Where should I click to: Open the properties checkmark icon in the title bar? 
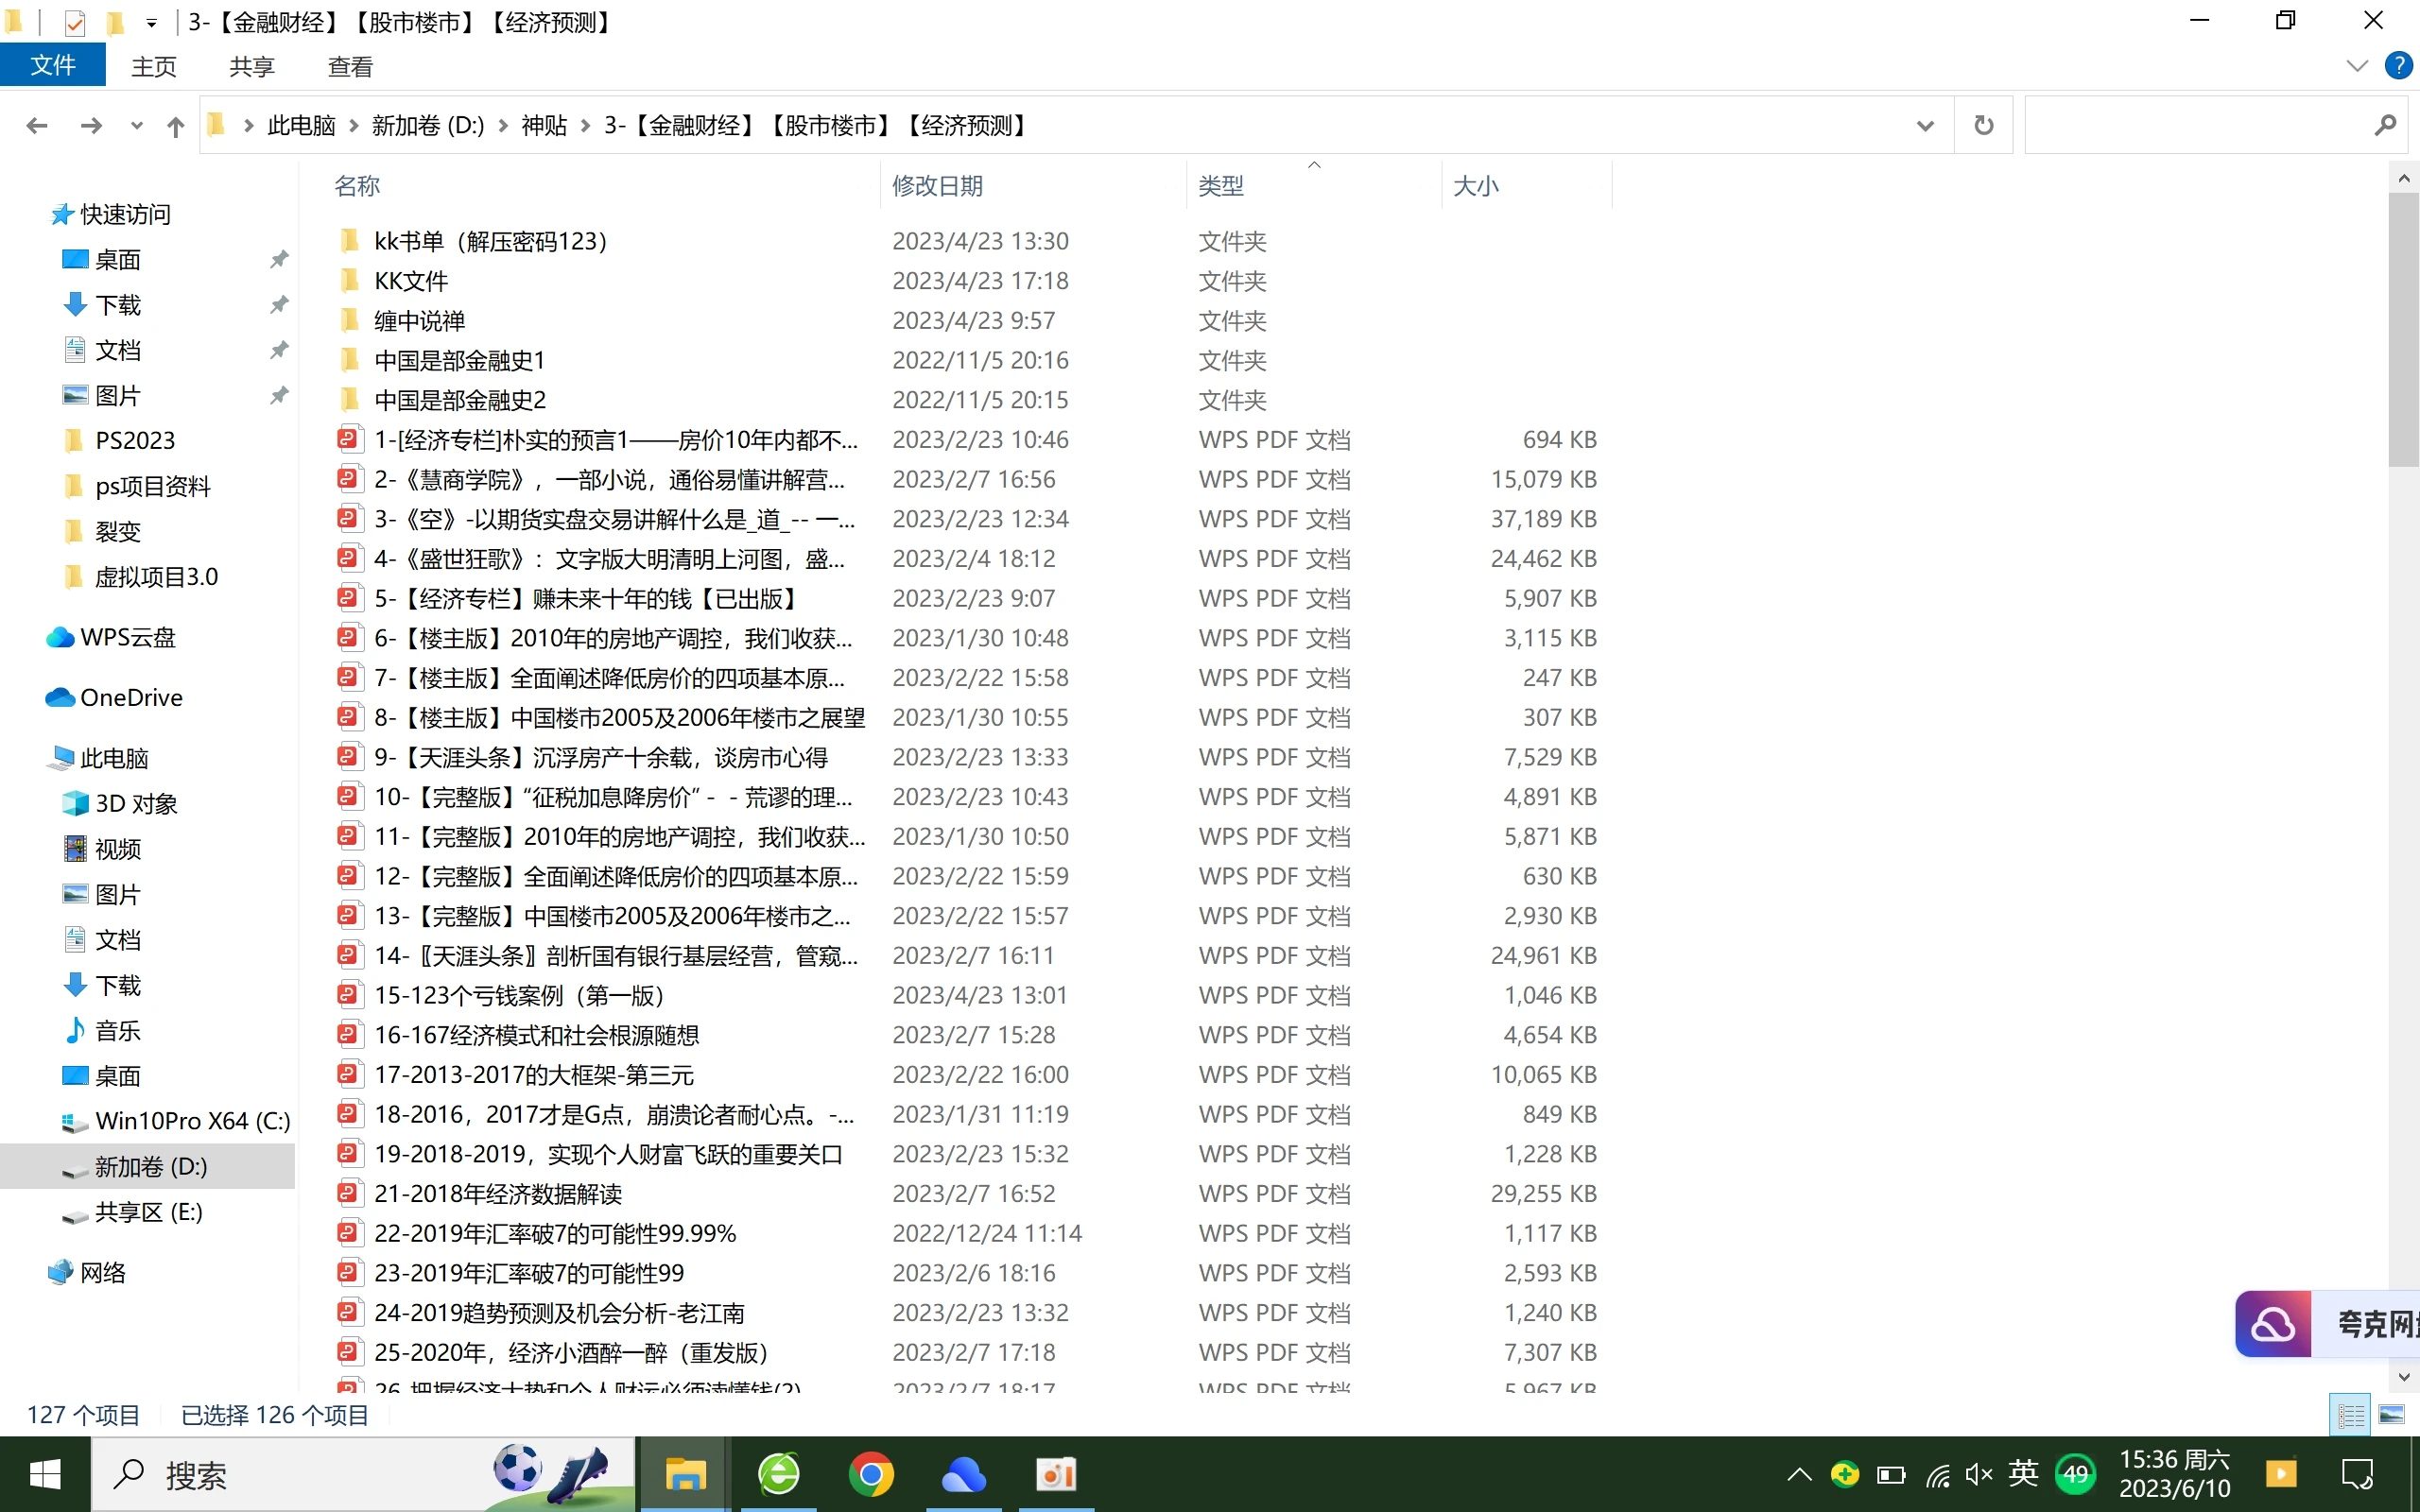coord(75,22)
